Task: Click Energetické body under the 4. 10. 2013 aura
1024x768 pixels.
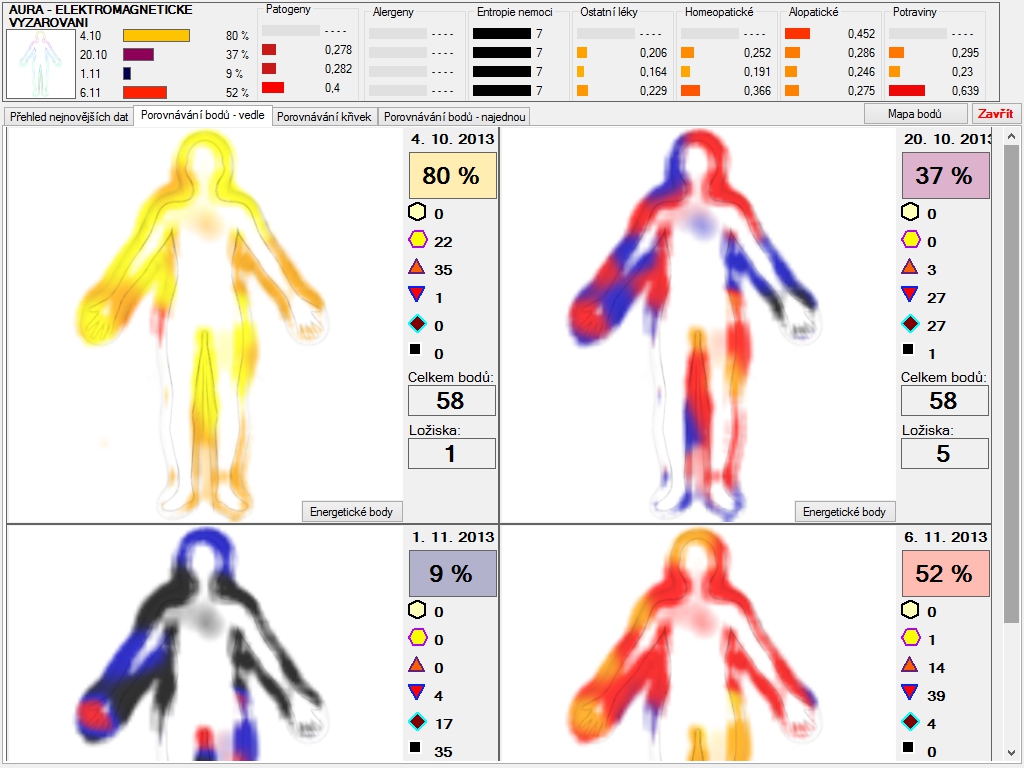Action: coord(352,512)
